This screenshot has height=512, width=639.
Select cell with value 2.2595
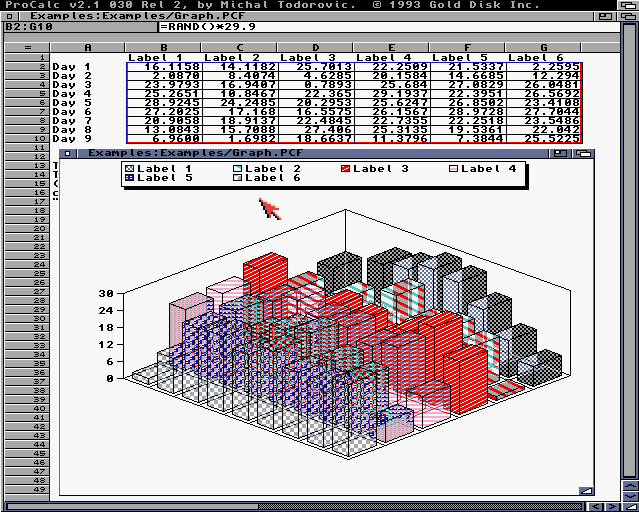pyautogui.click(x=544, y=67)
